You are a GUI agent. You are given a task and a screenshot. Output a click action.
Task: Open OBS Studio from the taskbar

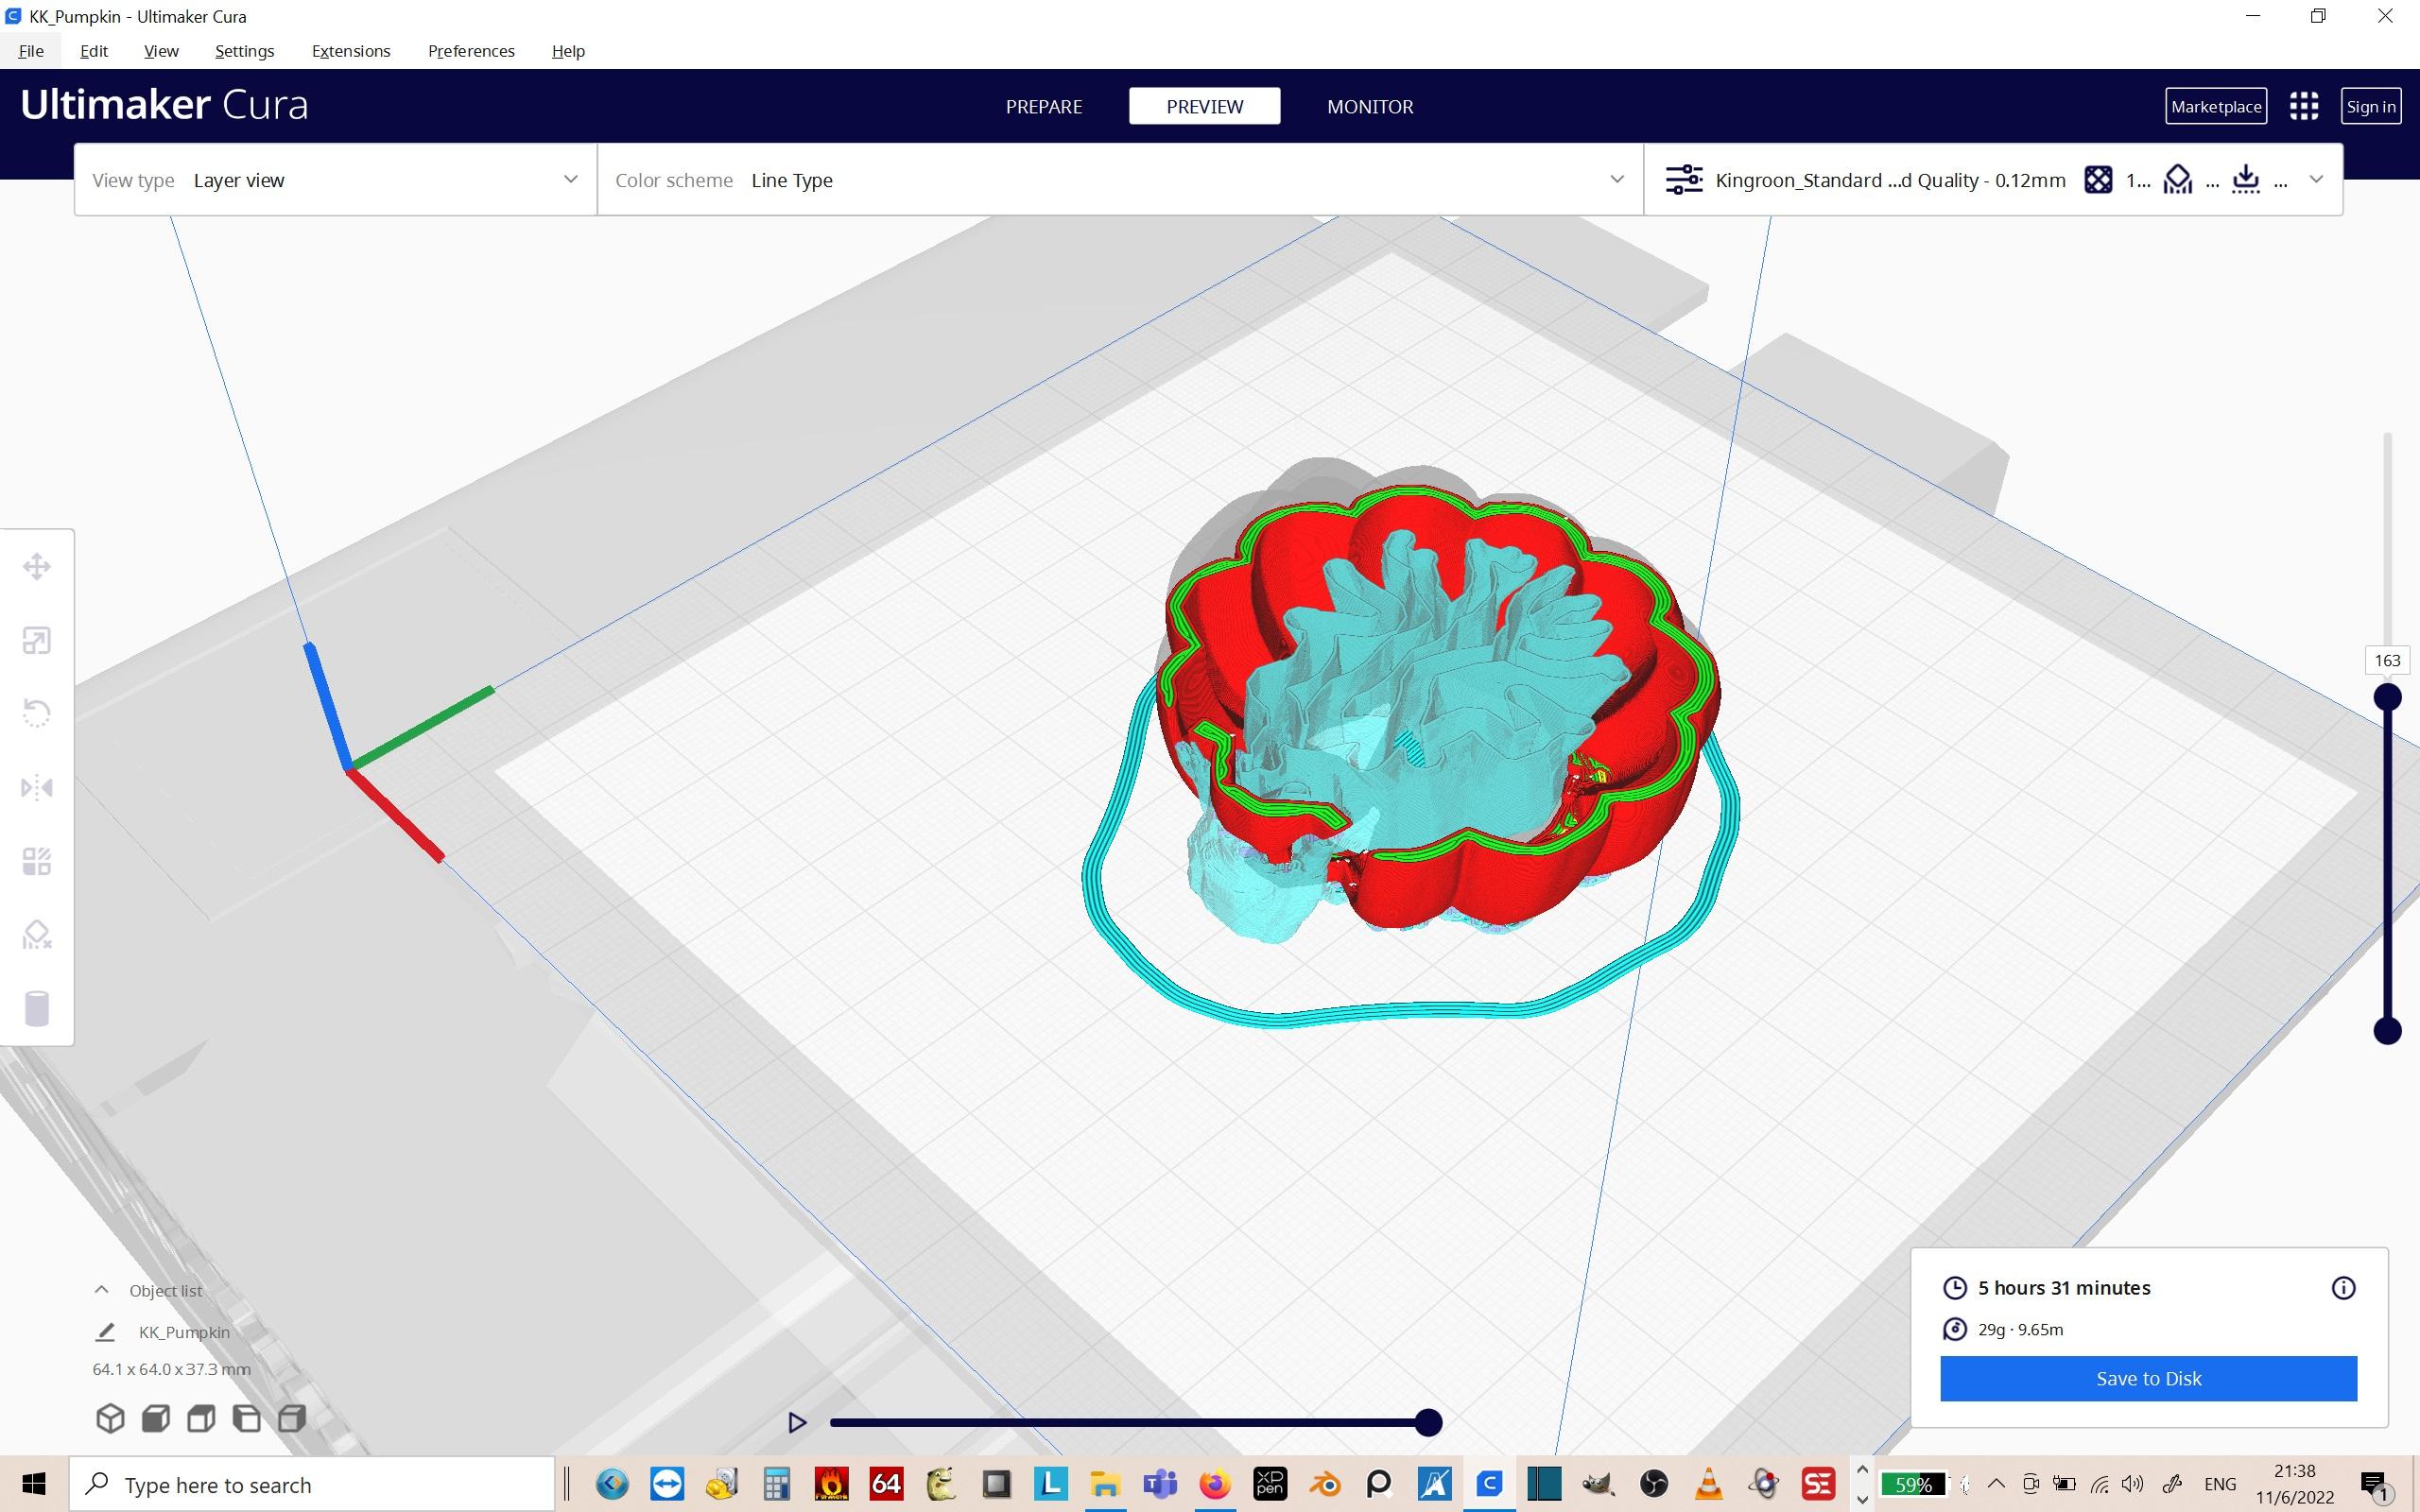(x=1654, y=1484)
